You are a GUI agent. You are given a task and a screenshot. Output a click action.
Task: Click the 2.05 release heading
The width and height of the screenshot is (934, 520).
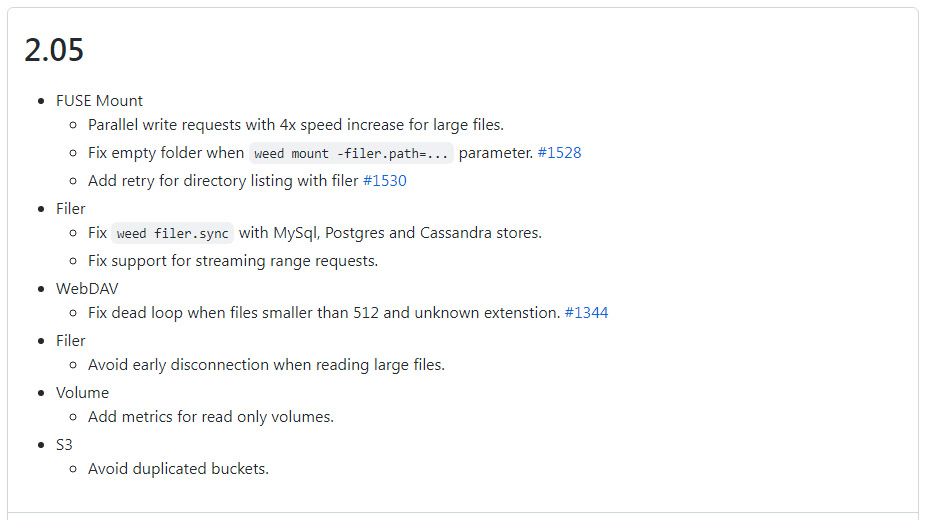[54, 50]
